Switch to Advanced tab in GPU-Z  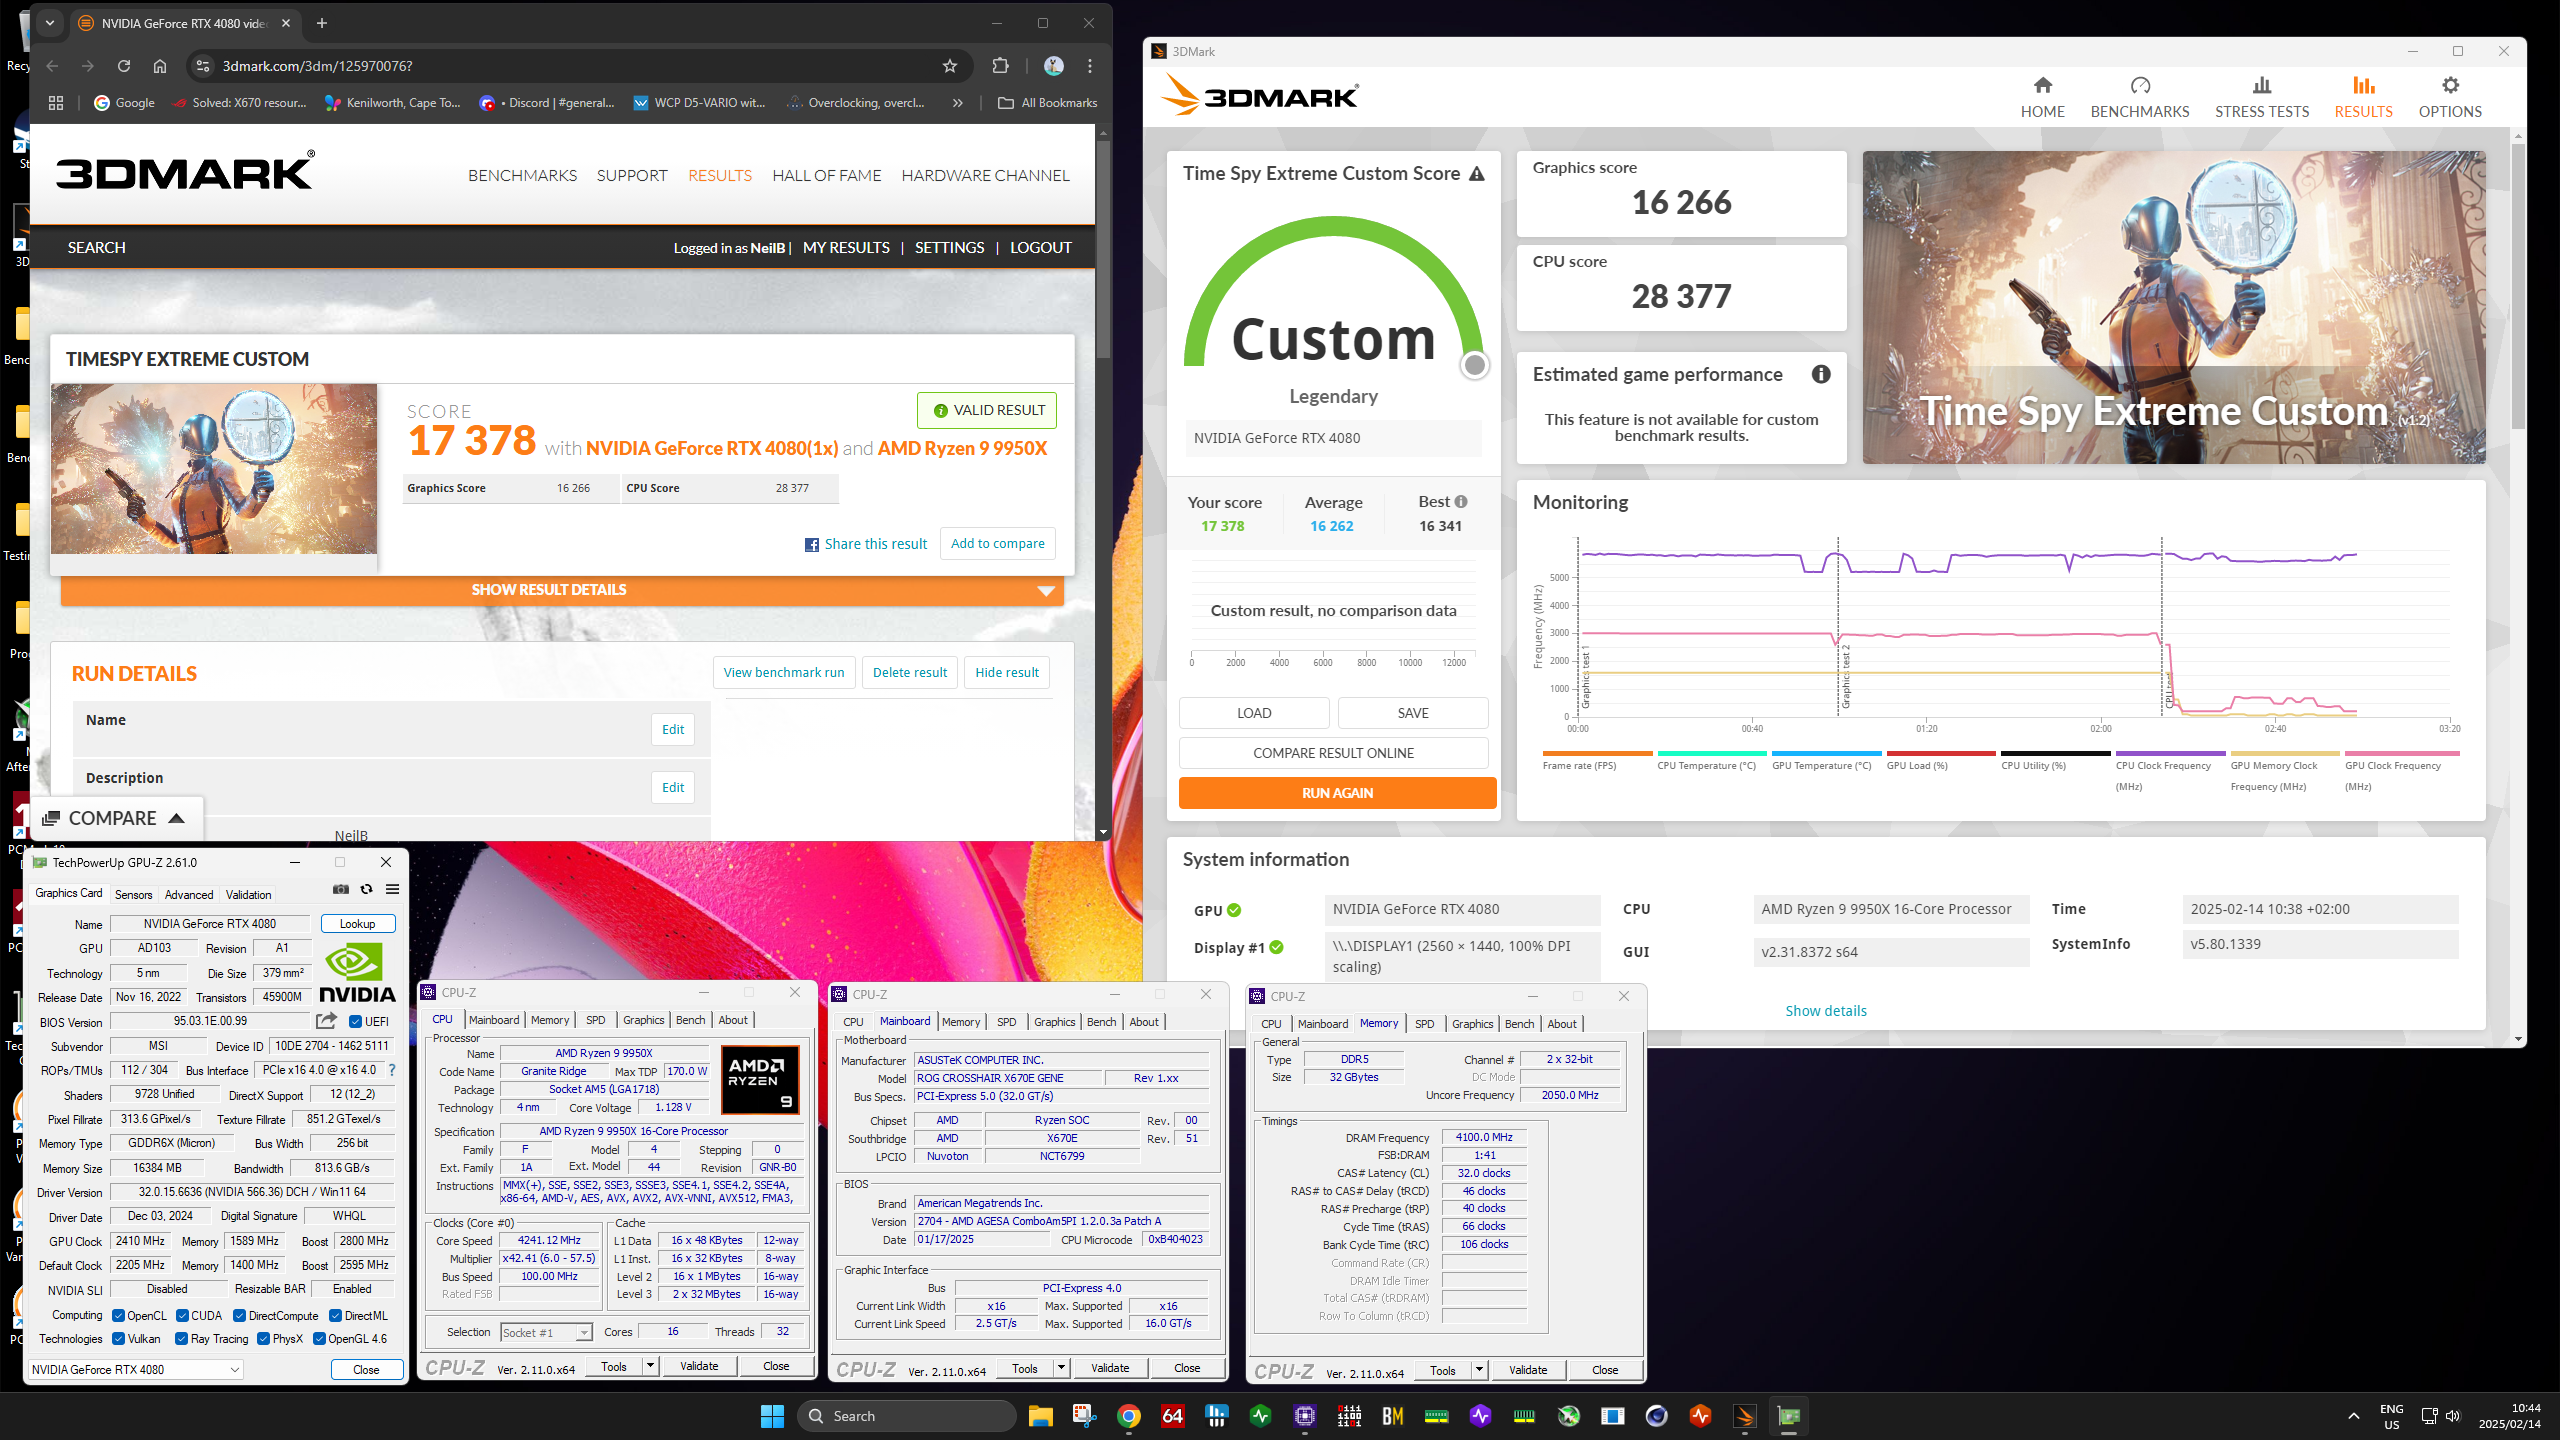(189, 895)
